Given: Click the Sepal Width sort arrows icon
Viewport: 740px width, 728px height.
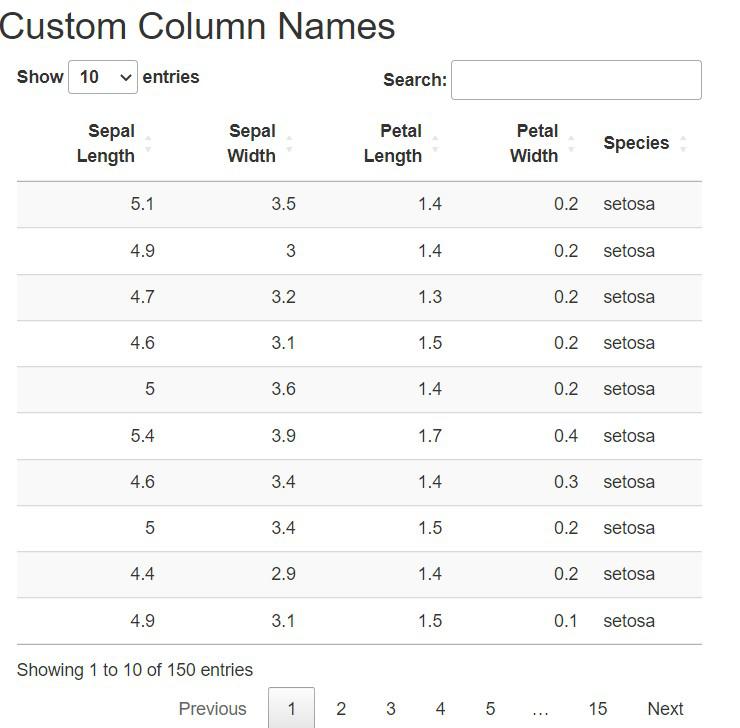Looking at the screenshot, I should [289, 144].
